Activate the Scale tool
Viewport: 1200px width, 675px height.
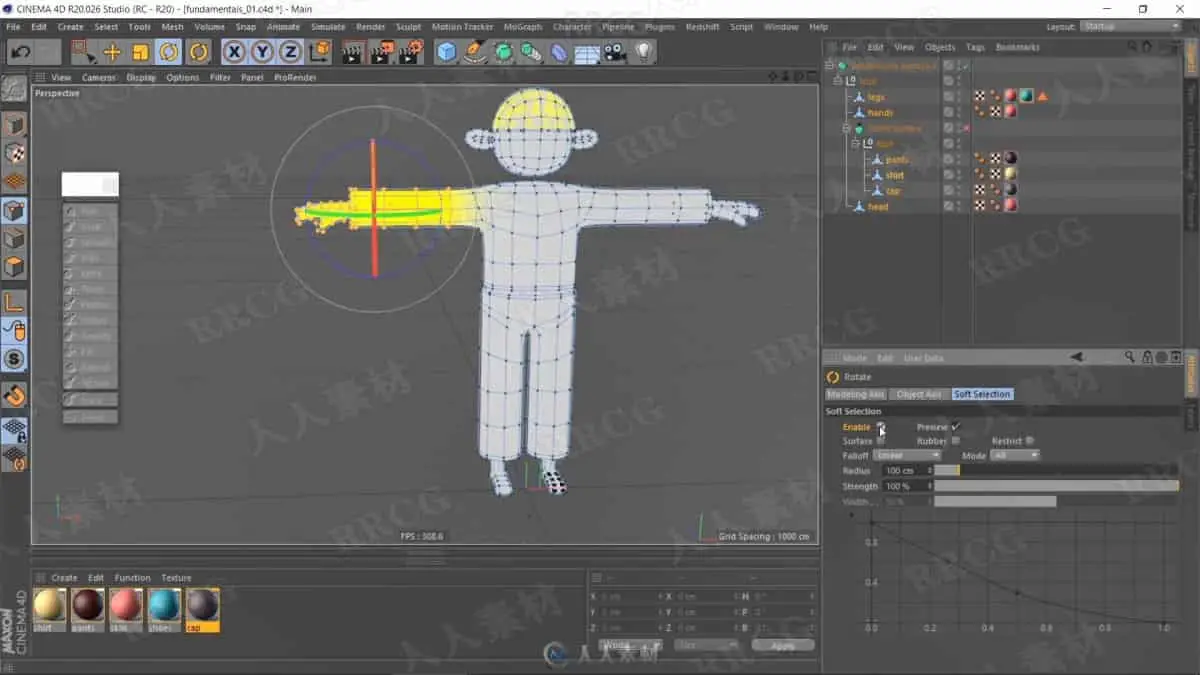tap(140, 52)
